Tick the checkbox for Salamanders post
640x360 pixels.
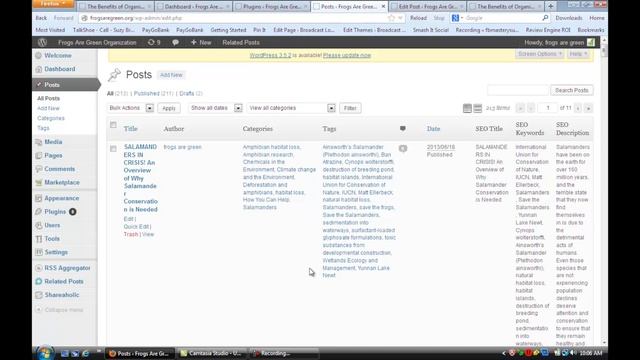pyautogui.click(x=113, y=149)
